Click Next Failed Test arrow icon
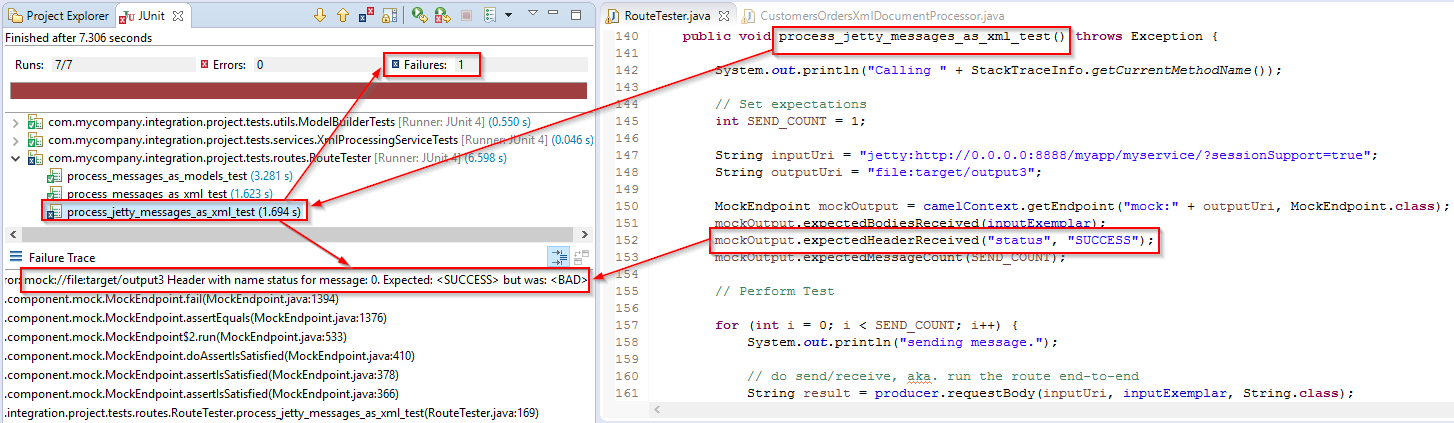Viewport: 1454px width, 423px height. click(x=319, y=15)
